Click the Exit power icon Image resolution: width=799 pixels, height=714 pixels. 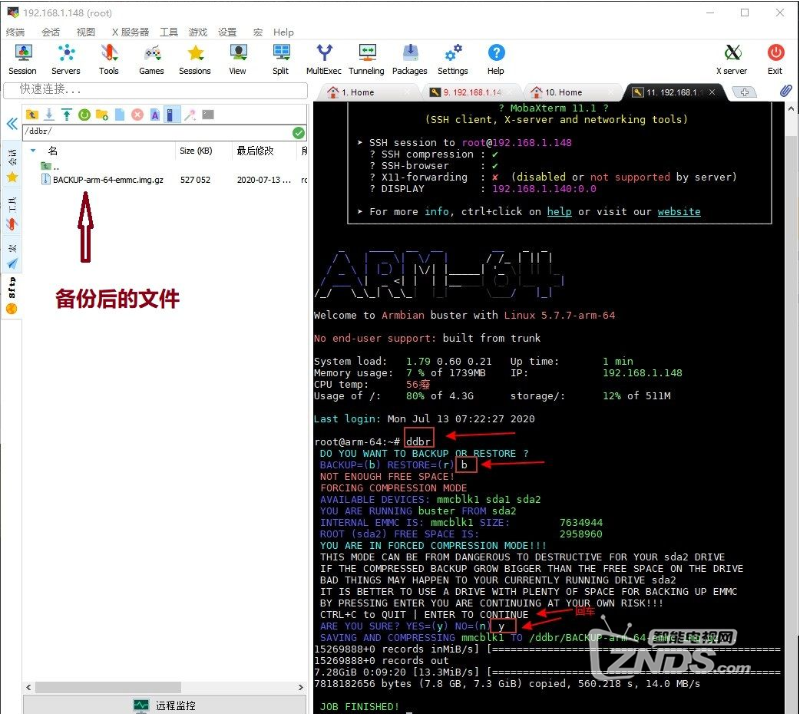(x=775, y=60)
